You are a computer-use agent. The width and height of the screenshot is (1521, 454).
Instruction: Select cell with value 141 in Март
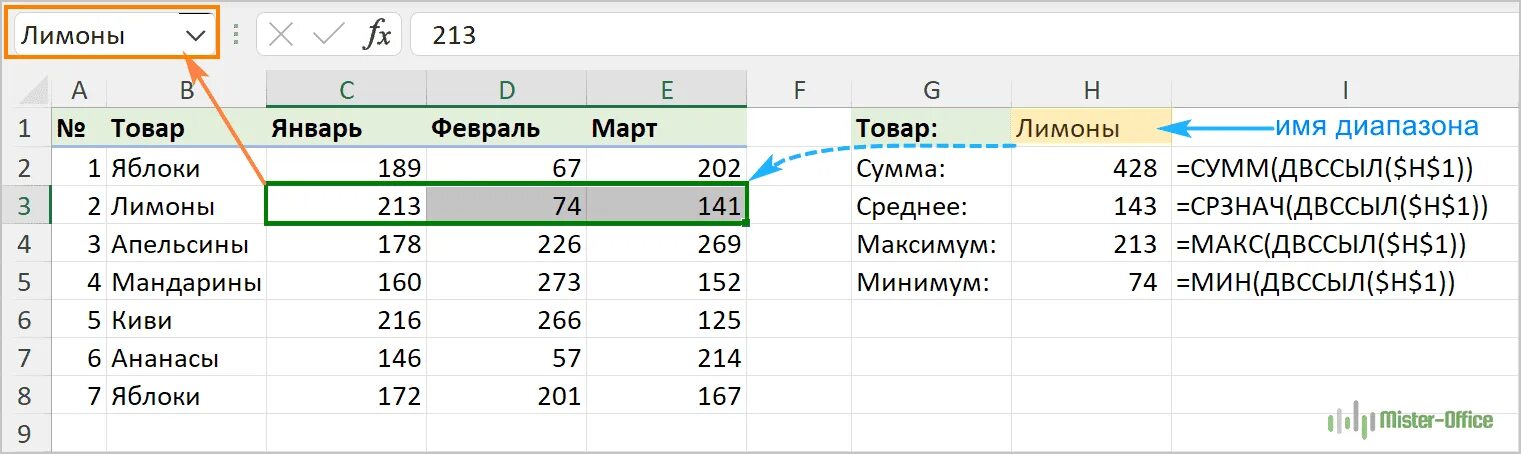[x=666, y=206]
